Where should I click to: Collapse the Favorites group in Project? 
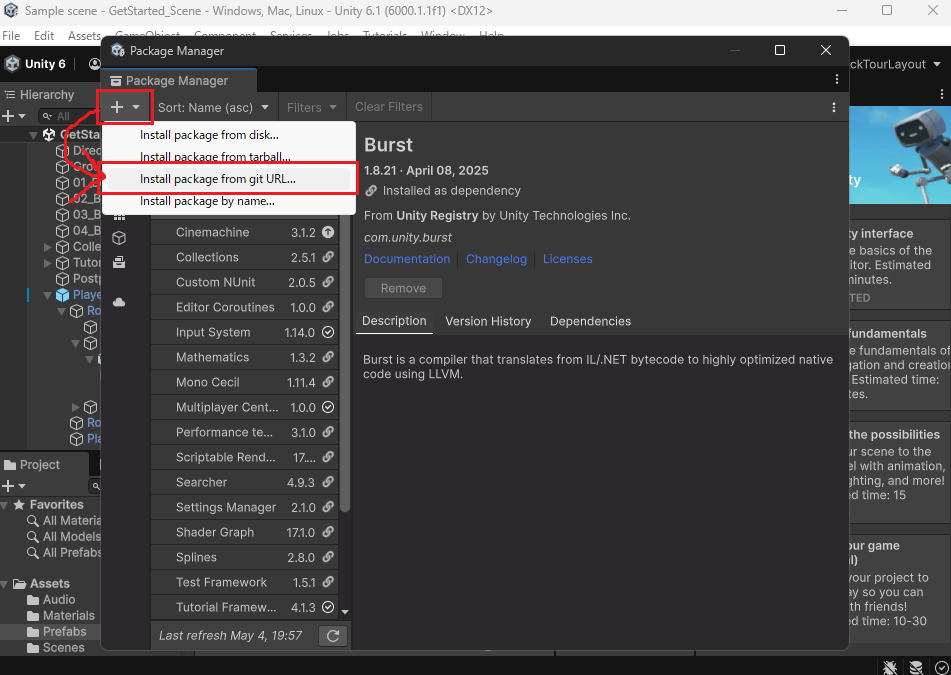[x=5, y=505]
